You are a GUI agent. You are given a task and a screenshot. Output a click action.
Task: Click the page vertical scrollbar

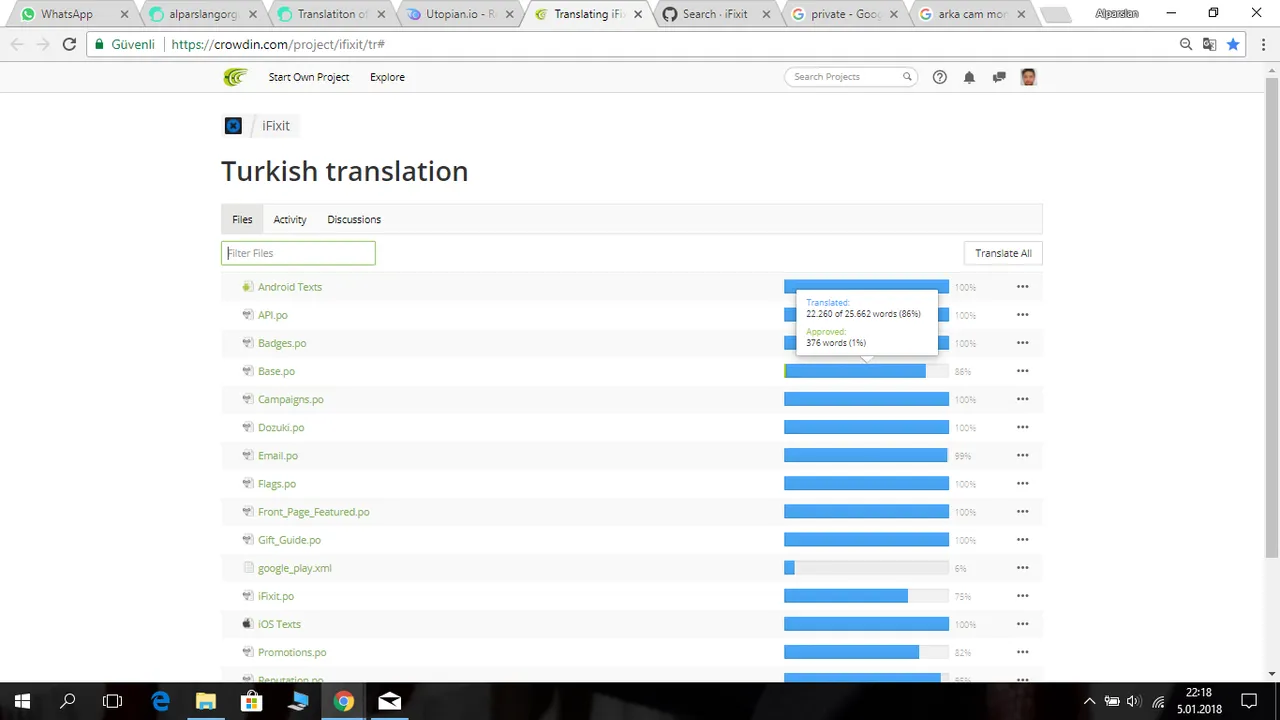tap(1272, 320)
